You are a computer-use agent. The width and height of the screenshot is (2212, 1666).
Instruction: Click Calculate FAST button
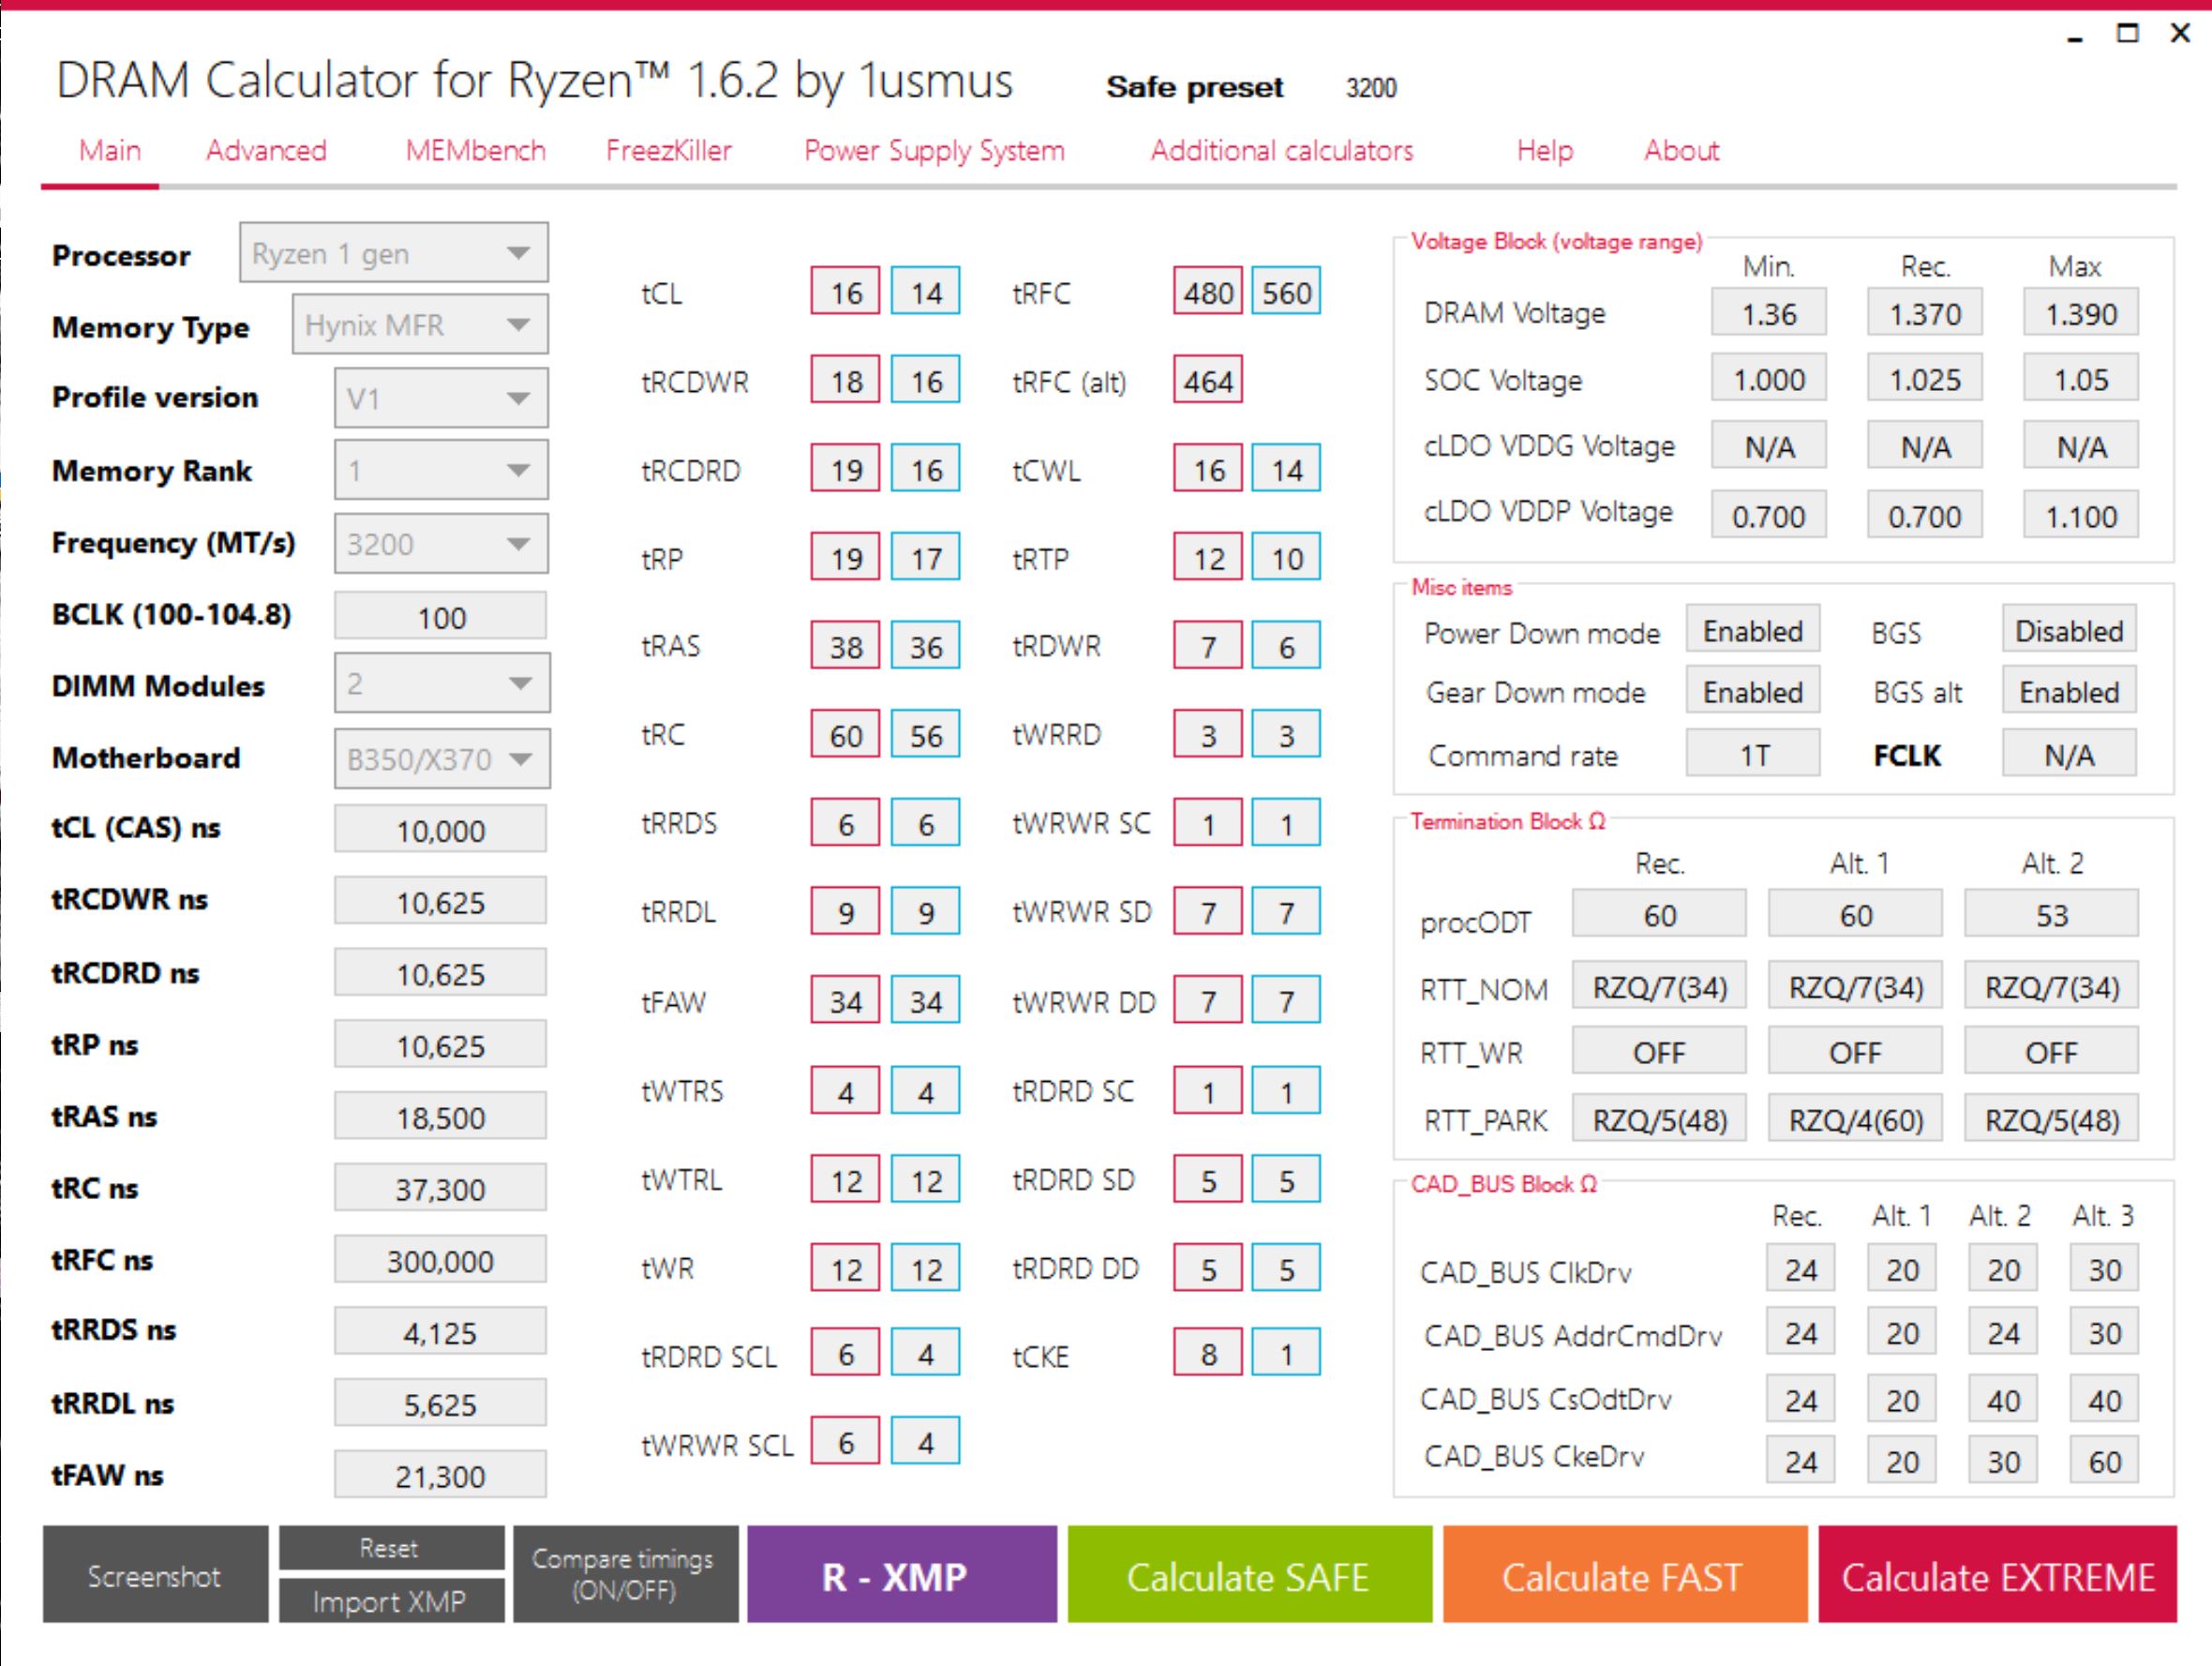tap(1624, 1574)
